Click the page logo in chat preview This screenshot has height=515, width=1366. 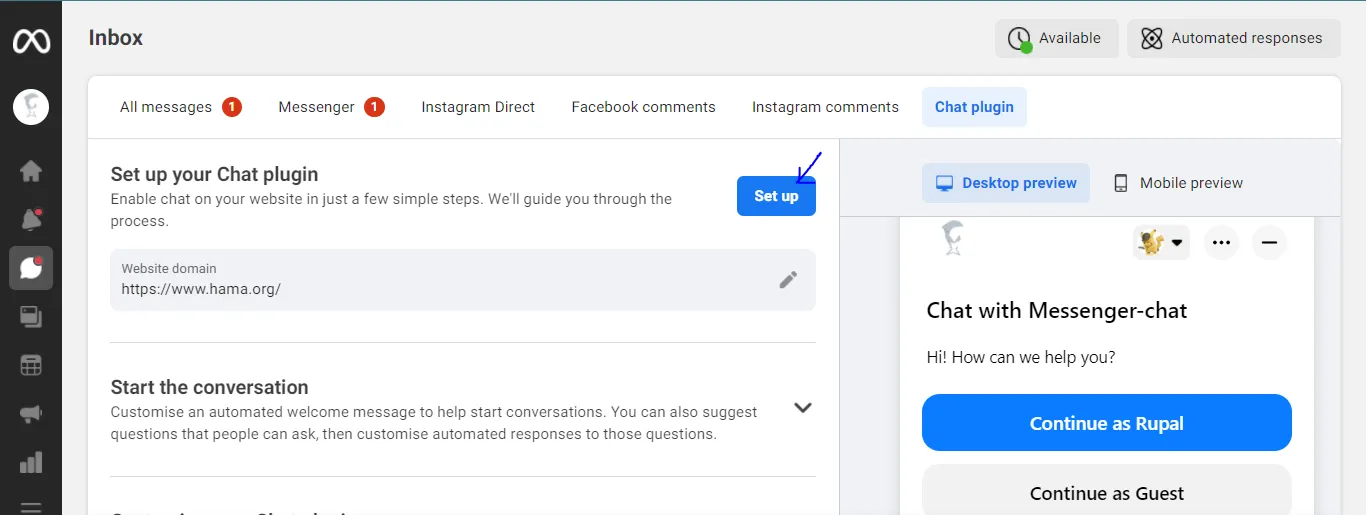(953, 239)
